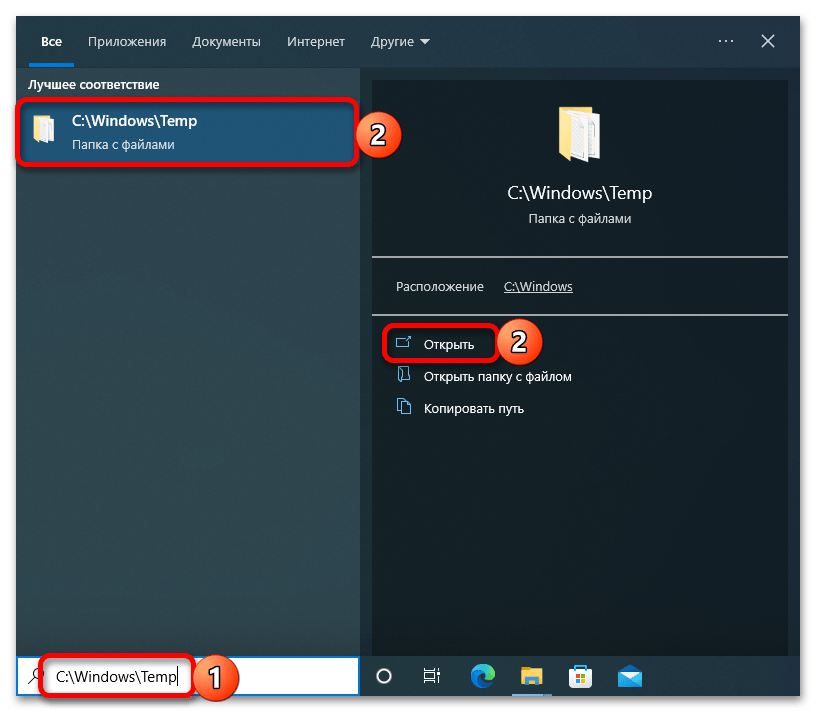816x712 pixels.
Task: Follow the C:\Windows location link
Action: click(x=538, y=286)
